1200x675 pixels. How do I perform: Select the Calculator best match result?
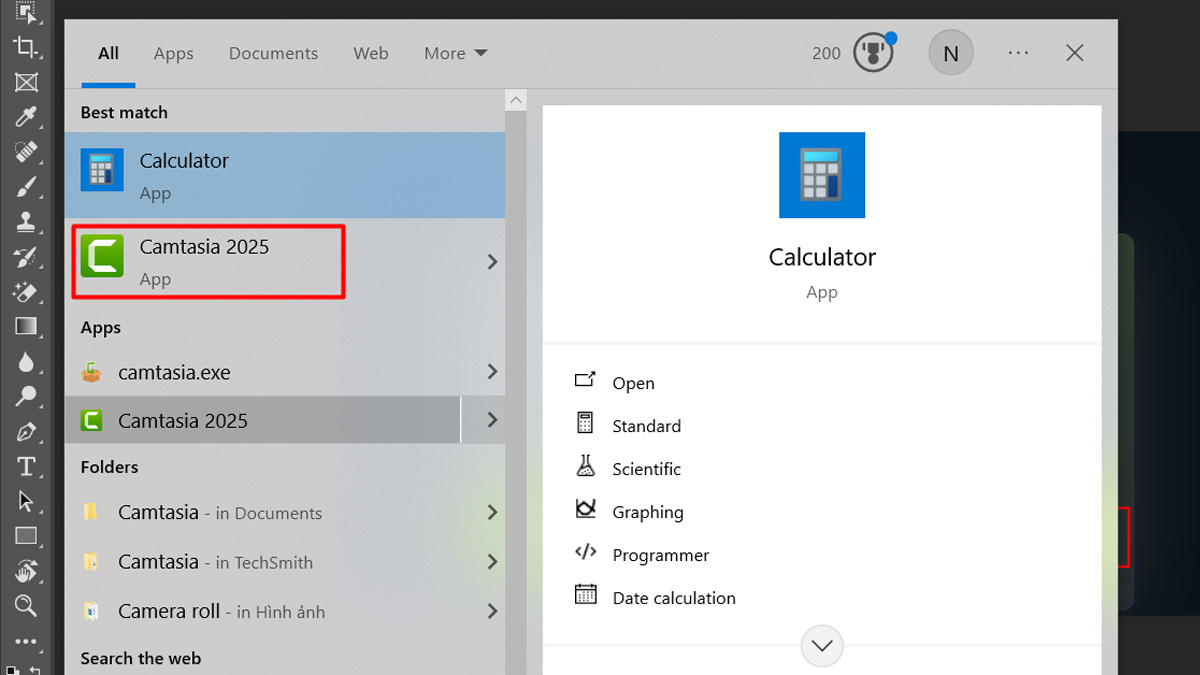[285, 176]
